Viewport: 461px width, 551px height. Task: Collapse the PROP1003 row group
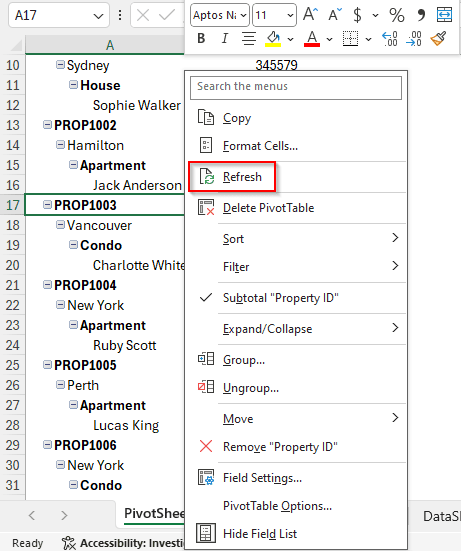tap(47, 205)
